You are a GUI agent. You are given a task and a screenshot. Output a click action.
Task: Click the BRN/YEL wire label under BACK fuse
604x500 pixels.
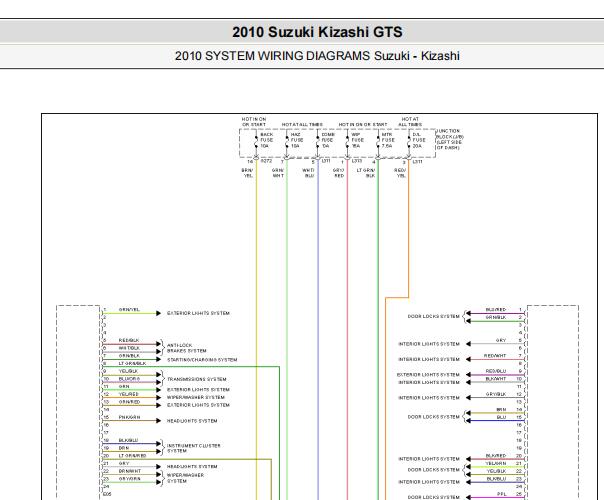point(247,173)
